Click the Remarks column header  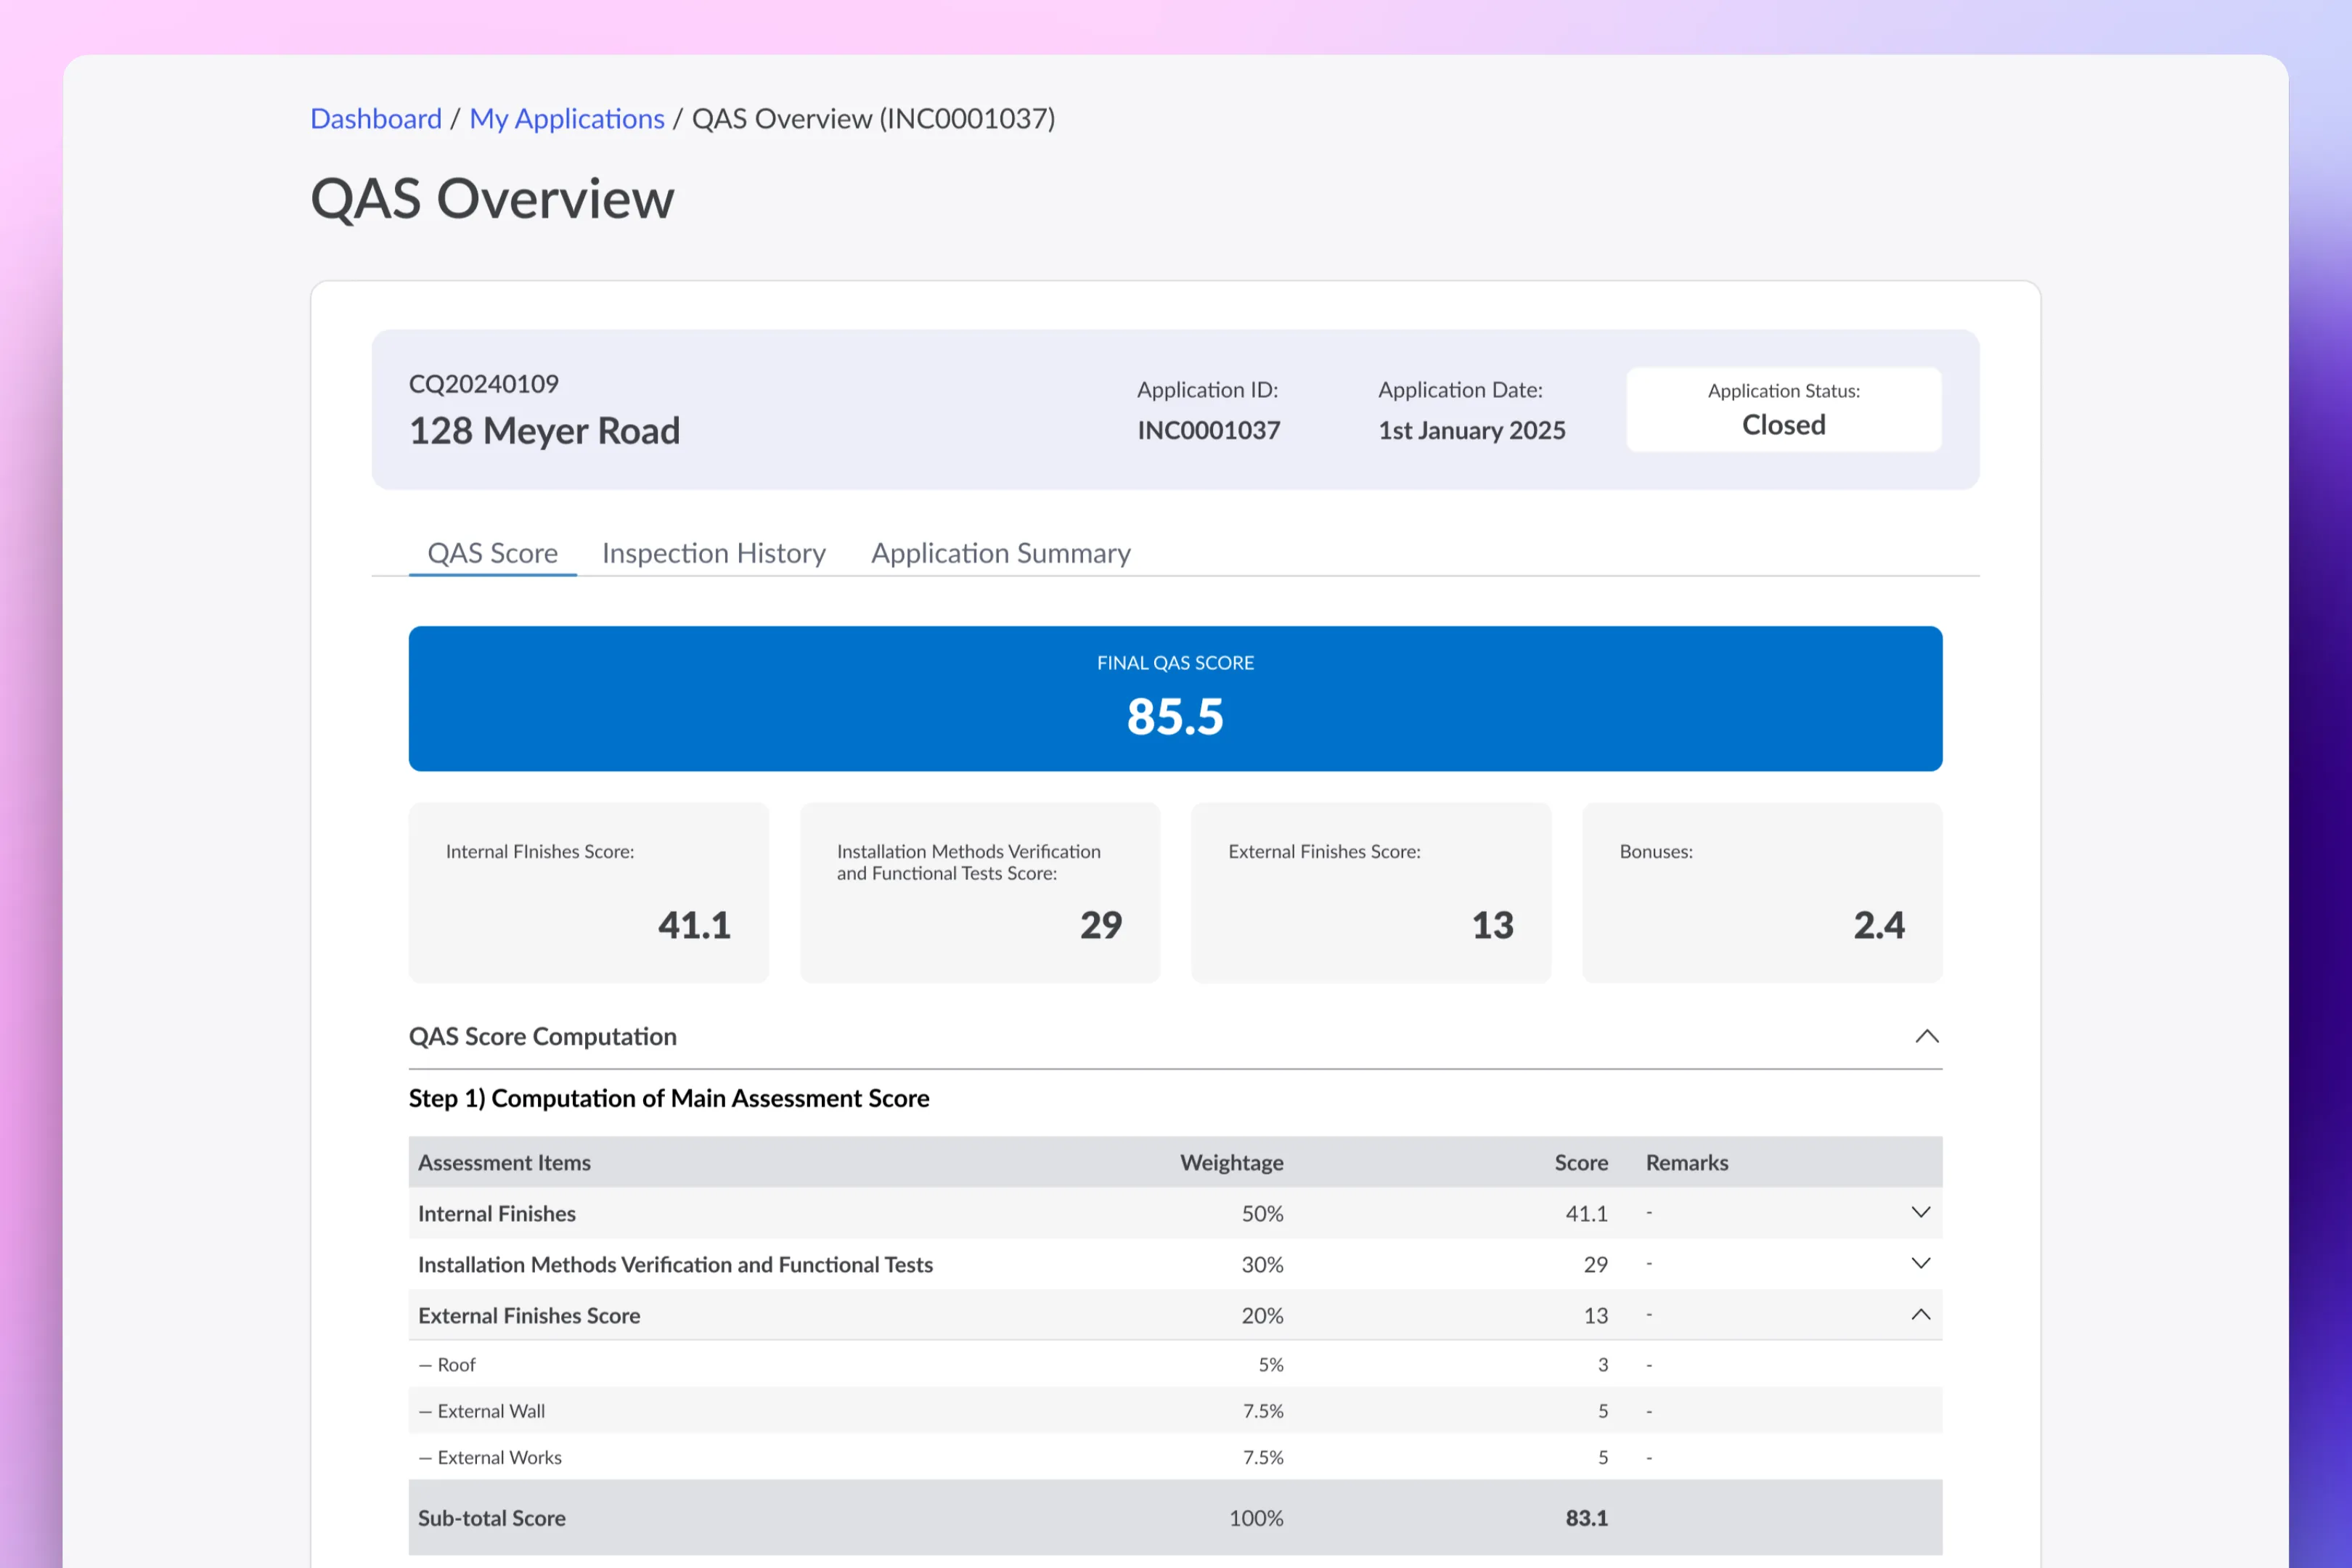pyautogui.click(x=1686, y=1162)
